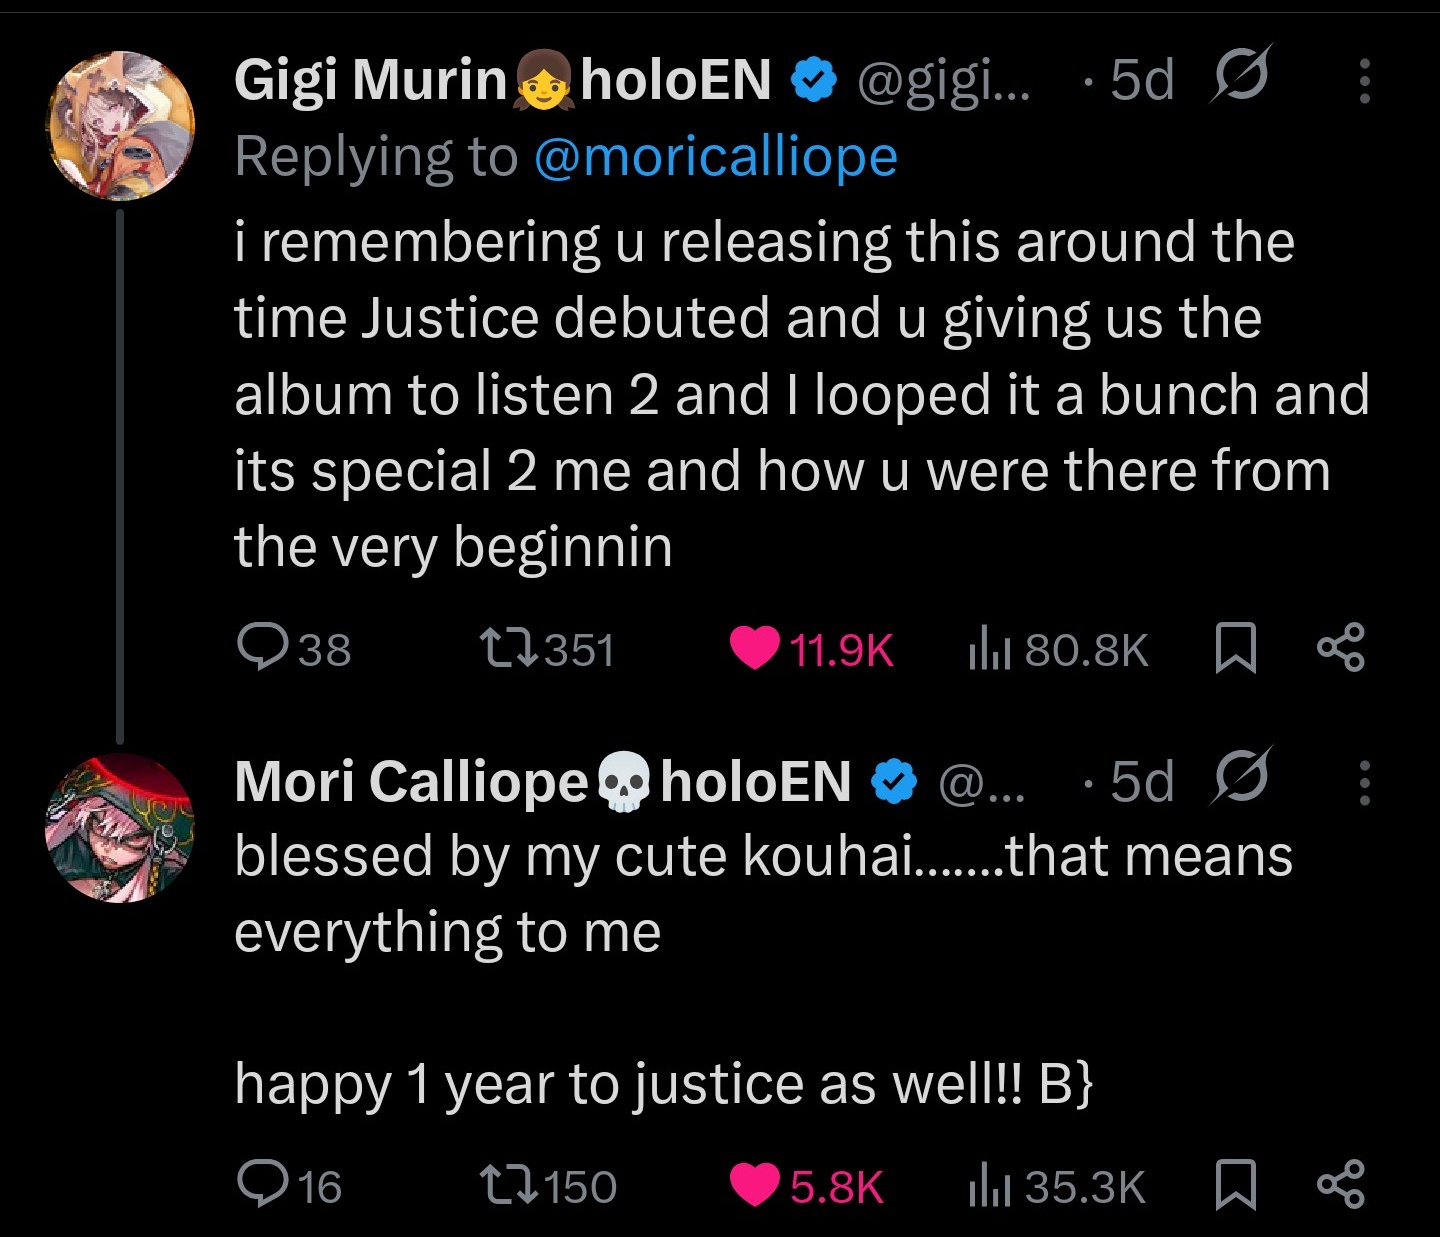Share Mori Calliope's tweet

(1341, 1185)
